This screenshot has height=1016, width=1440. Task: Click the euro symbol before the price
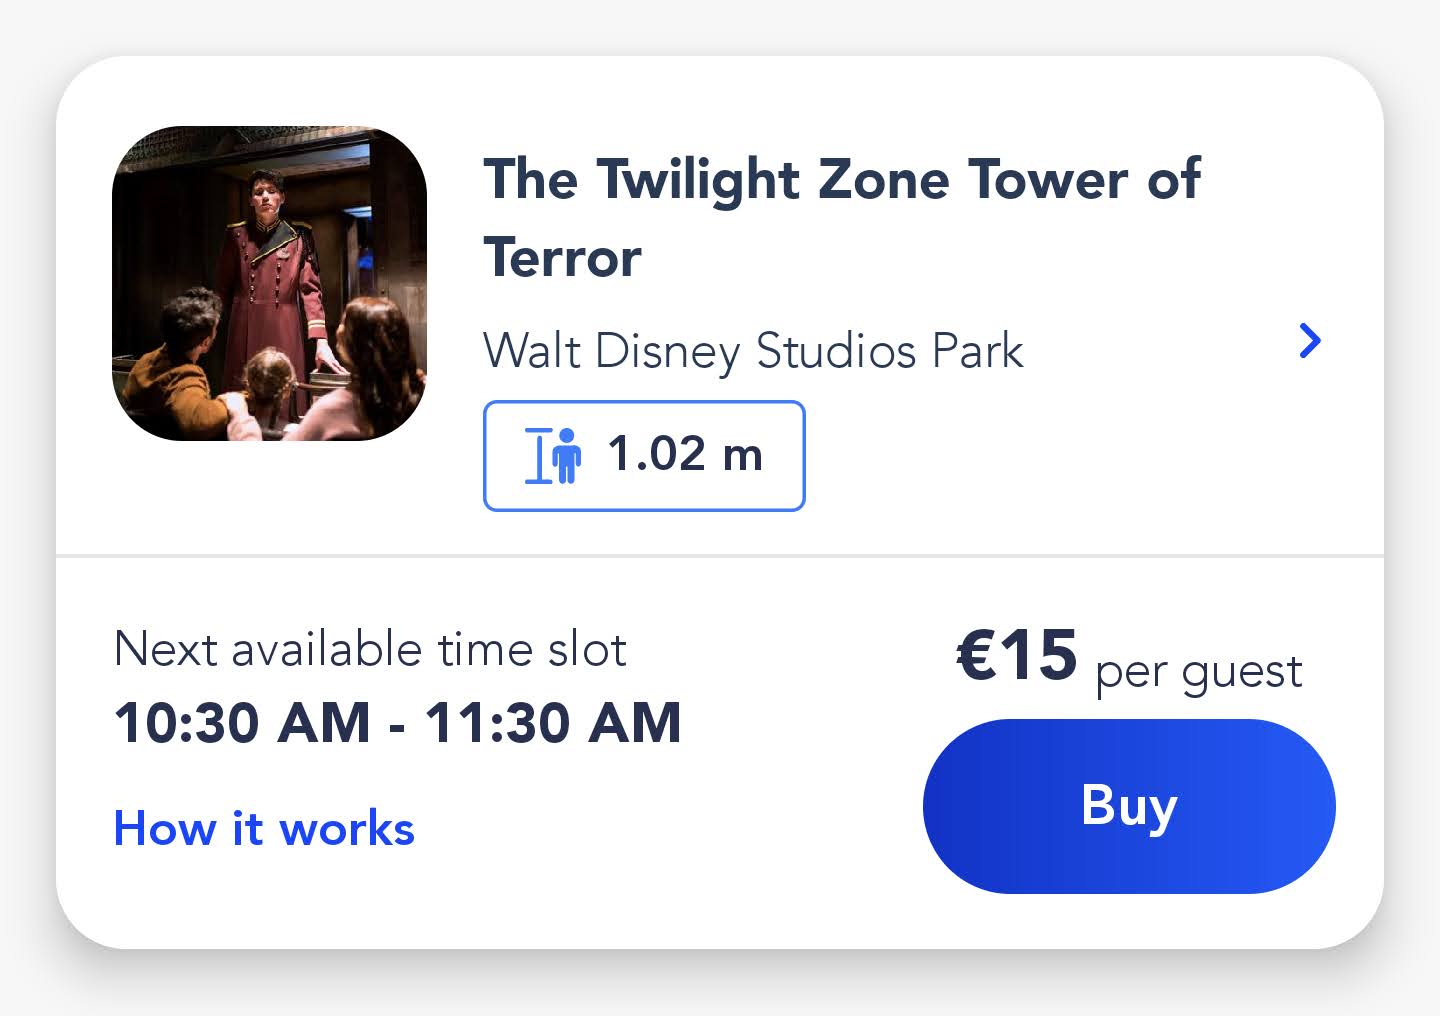coord(976,656)
